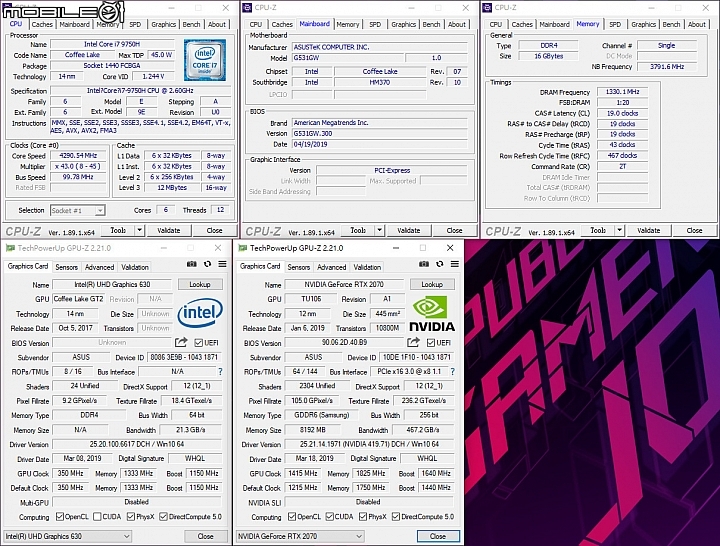Screen dimensions: 720x546
Task: Click the Bus Interface question mark in NVIDIA GPU-Z
Action: tap(453, 372)
